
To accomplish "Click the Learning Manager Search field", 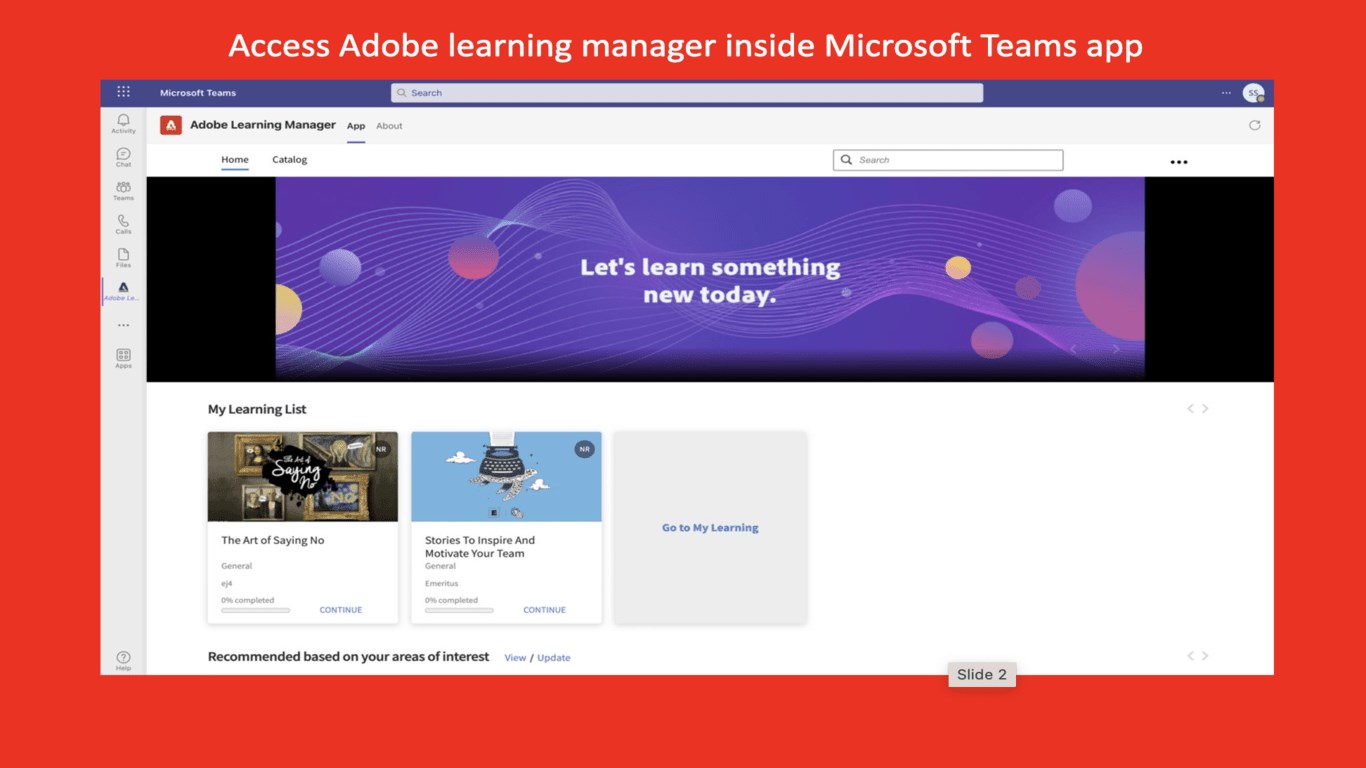I will [x=948, y=160].
